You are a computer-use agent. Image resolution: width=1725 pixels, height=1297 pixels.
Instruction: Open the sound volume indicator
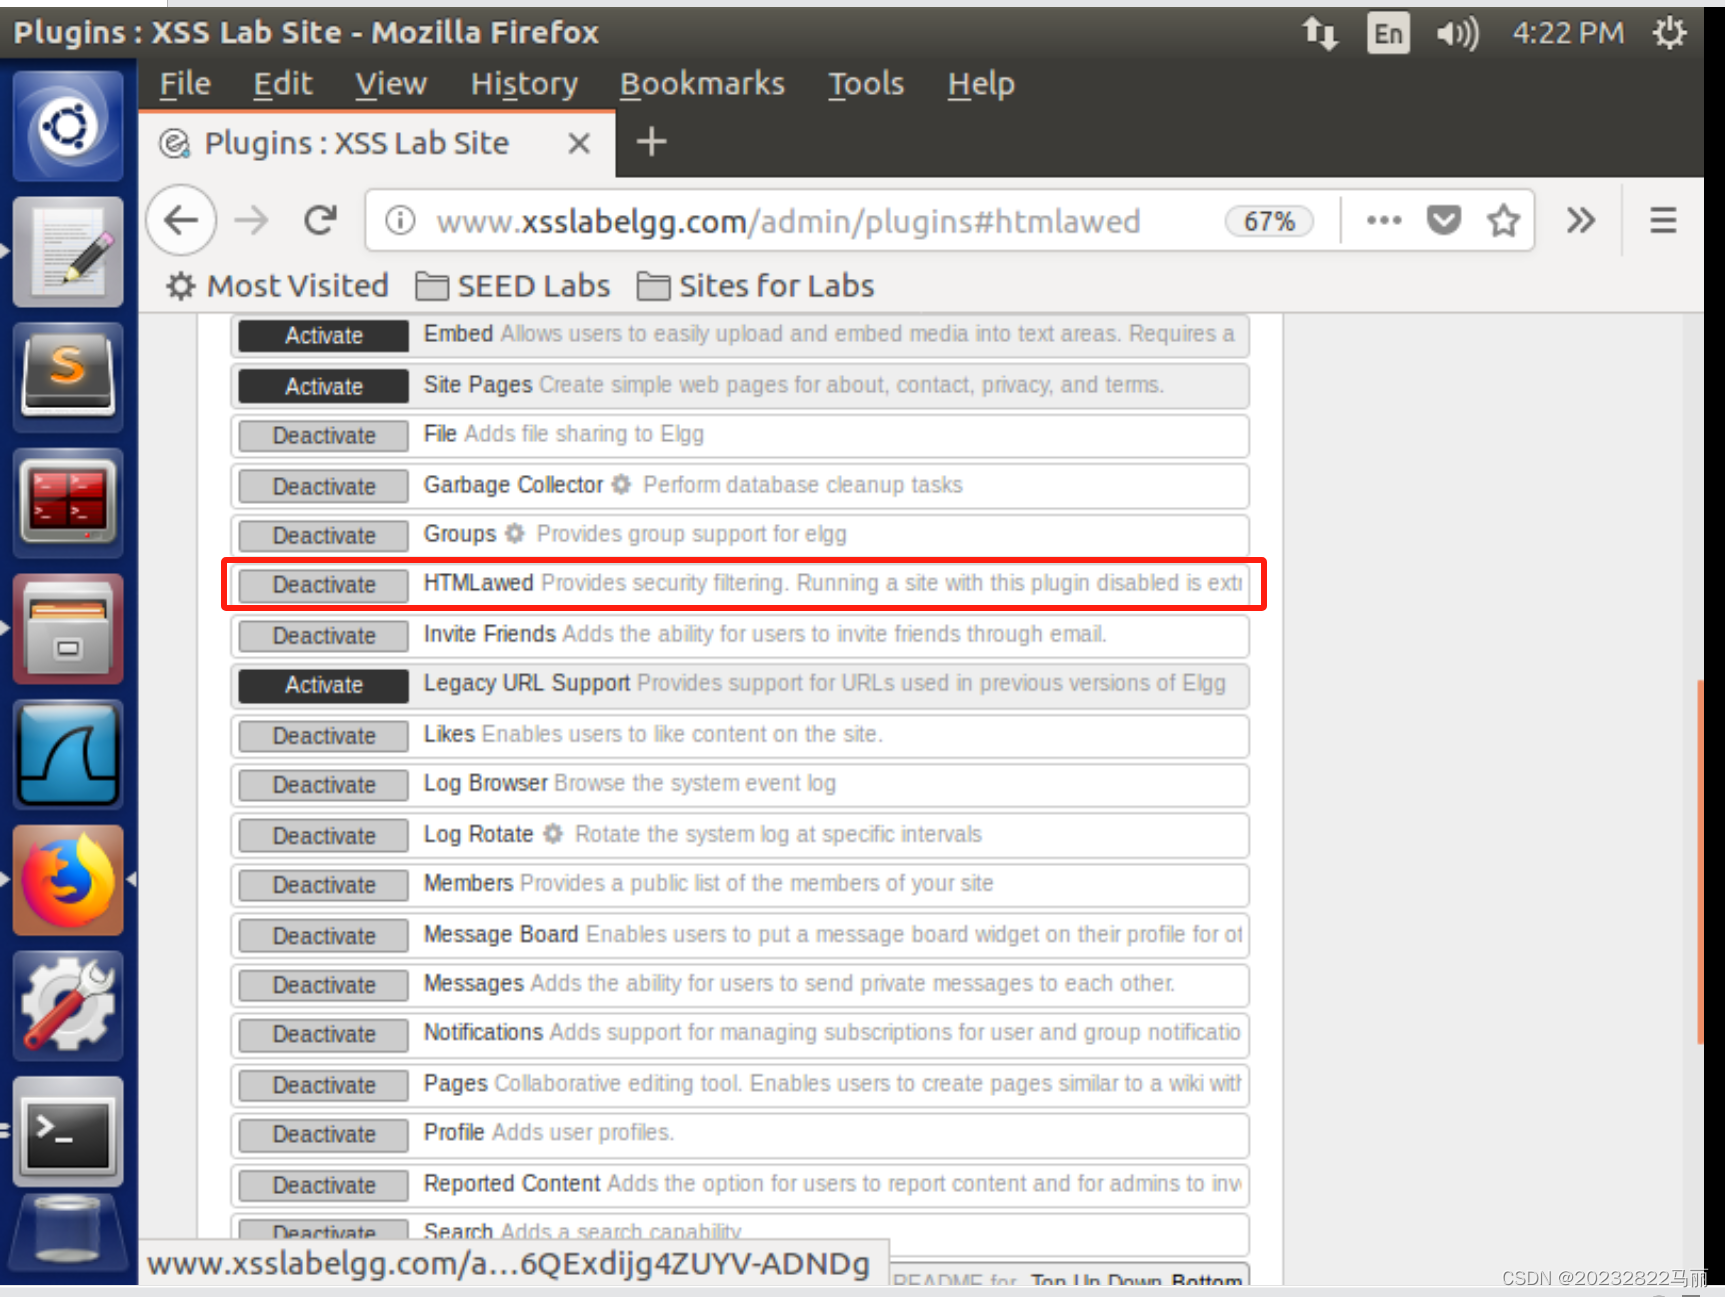[x=1457, y=33]
